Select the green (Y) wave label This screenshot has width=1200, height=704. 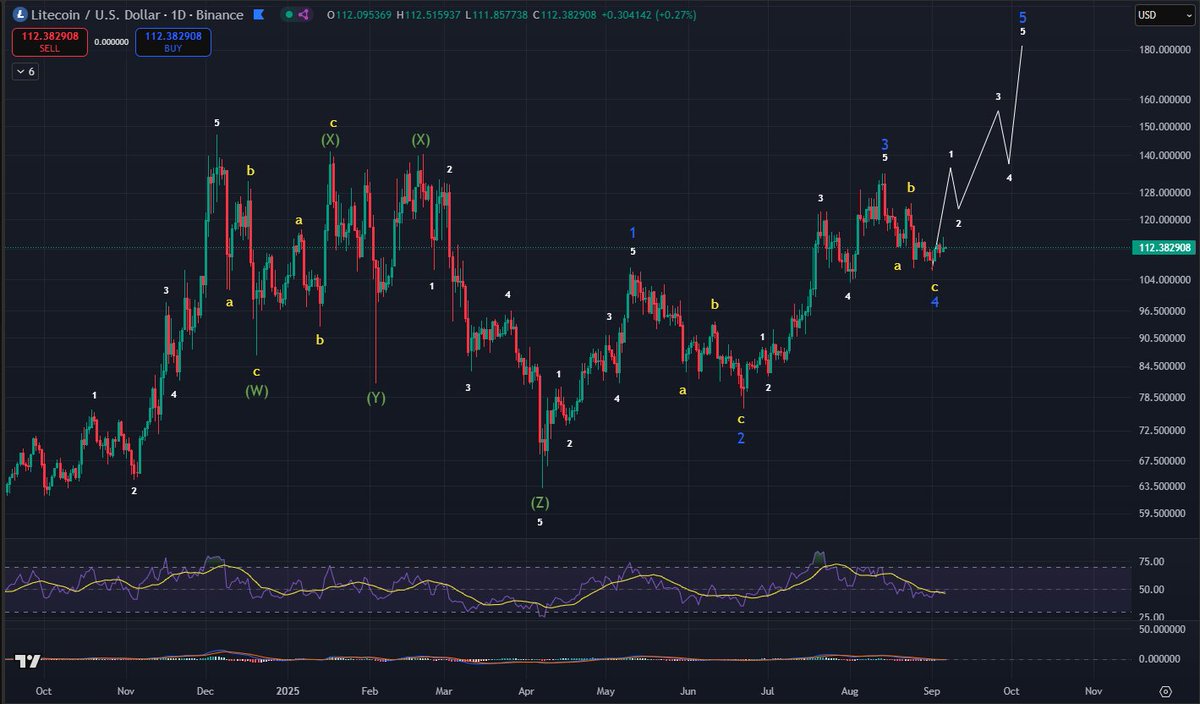coord(375,398)
